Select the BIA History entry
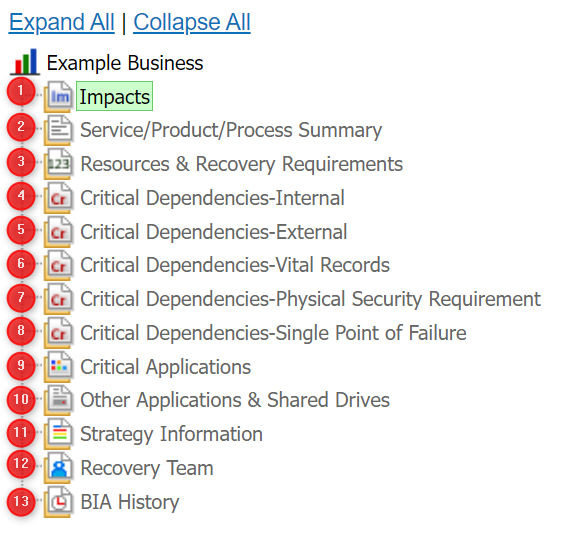Viewport: 573px width, 547px height. (130, 502)
